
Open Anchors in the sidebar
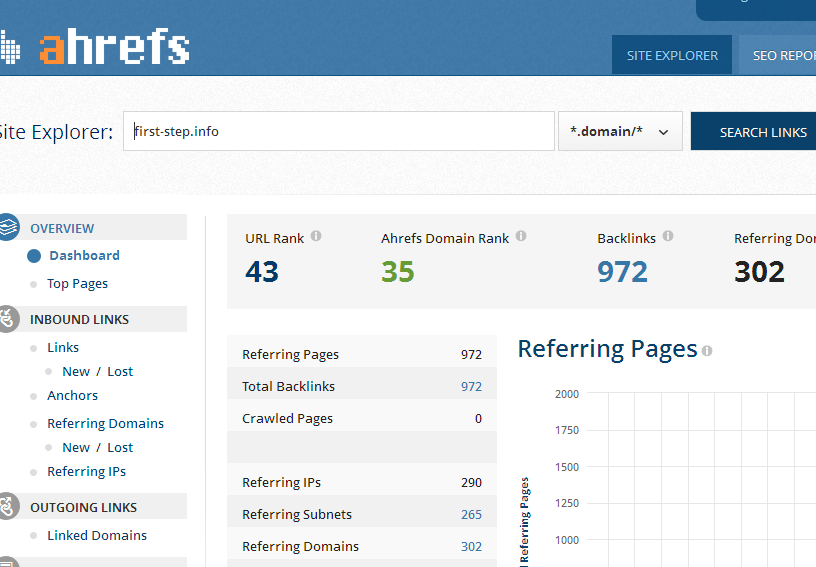[x=72, y=395]
